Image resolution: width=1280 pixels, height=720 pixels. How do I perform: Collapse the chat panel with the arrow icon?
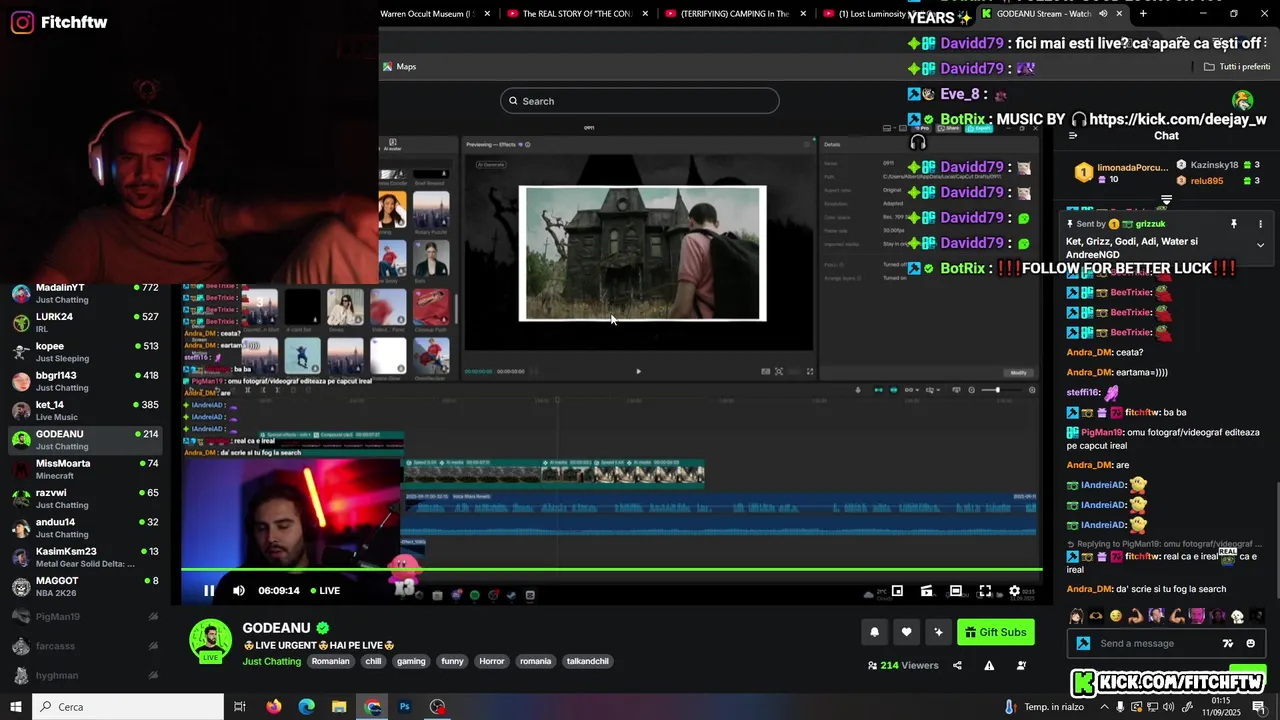(x=1073, y=136)
